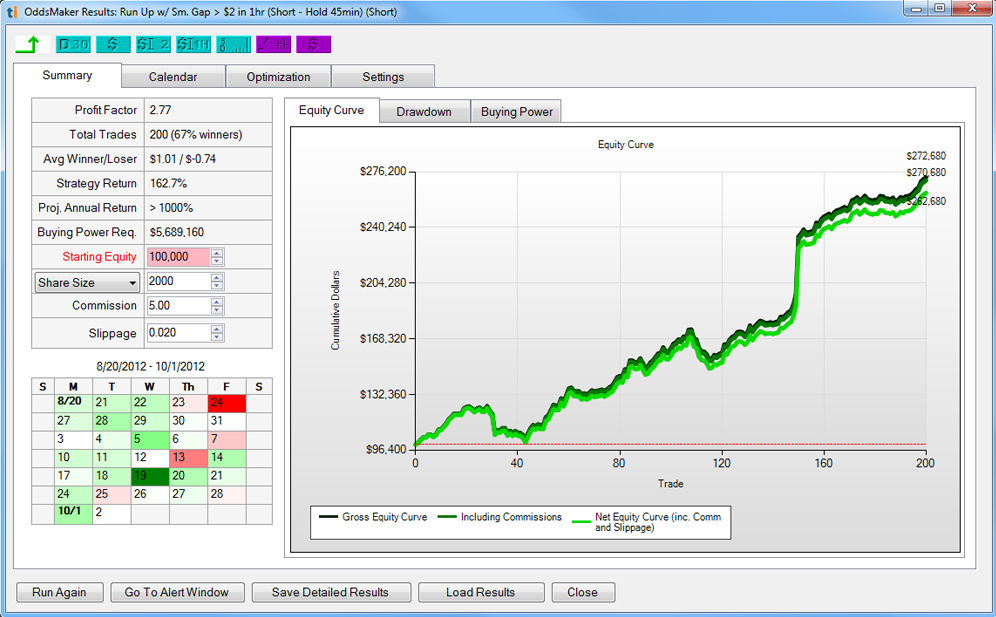
Task: Decrease Commission value with down arrow
Action: coord(217,310)
